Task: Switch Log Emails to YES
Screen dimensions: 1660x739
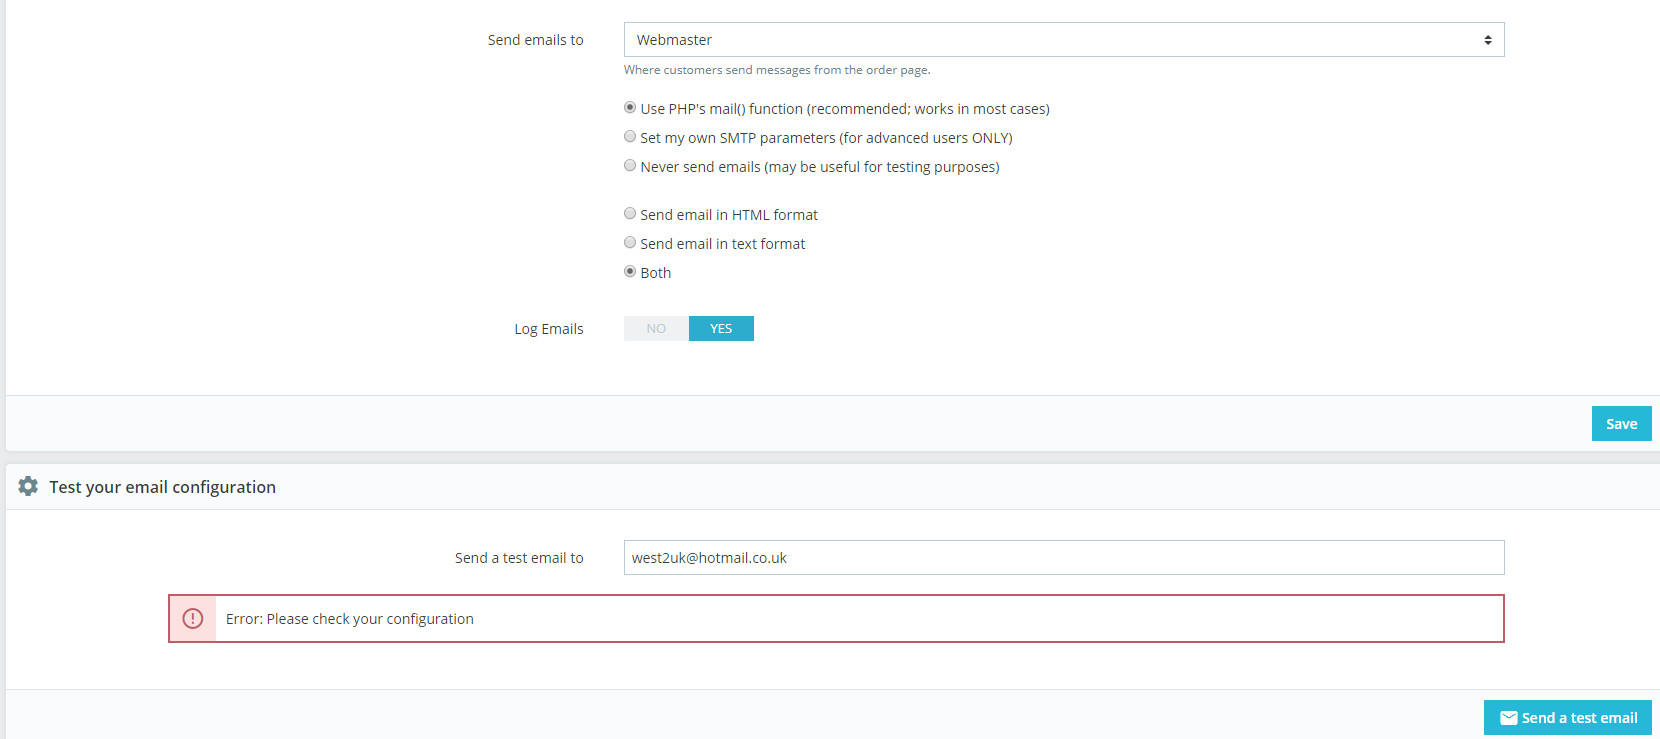Action: coord(721,329)
